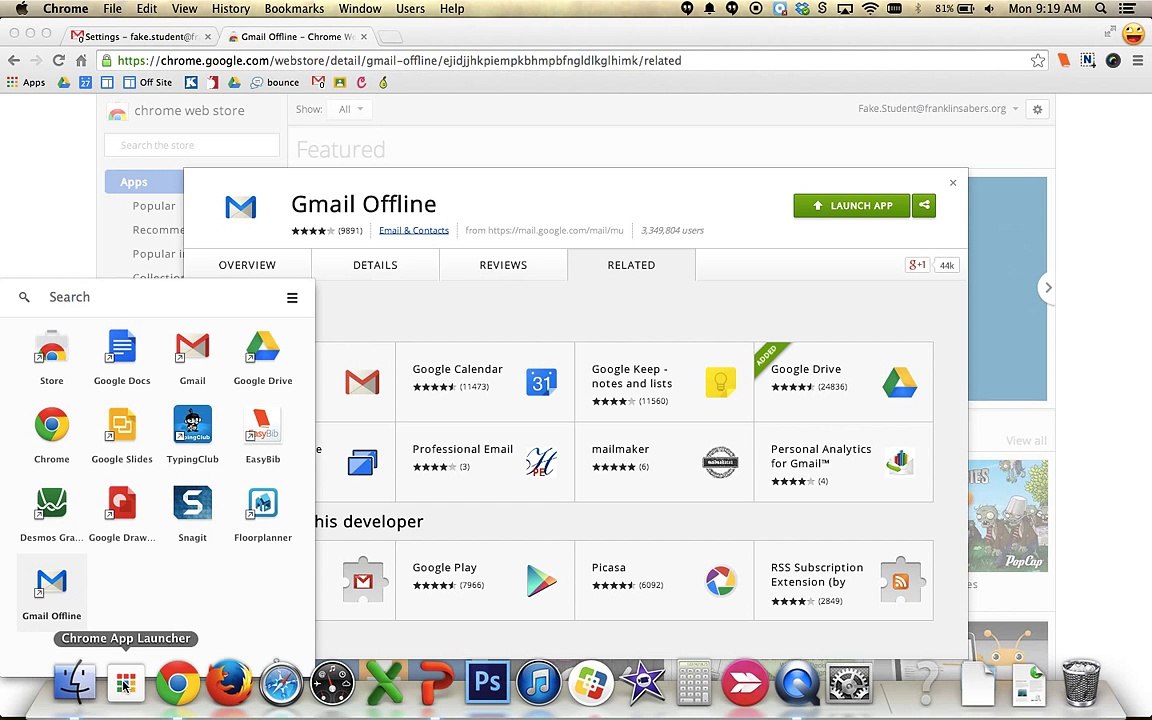Viewport: 1152px width, 720px height.
Task: Expand the Fake.Student account dropdown
Action: tap(938, 109)
